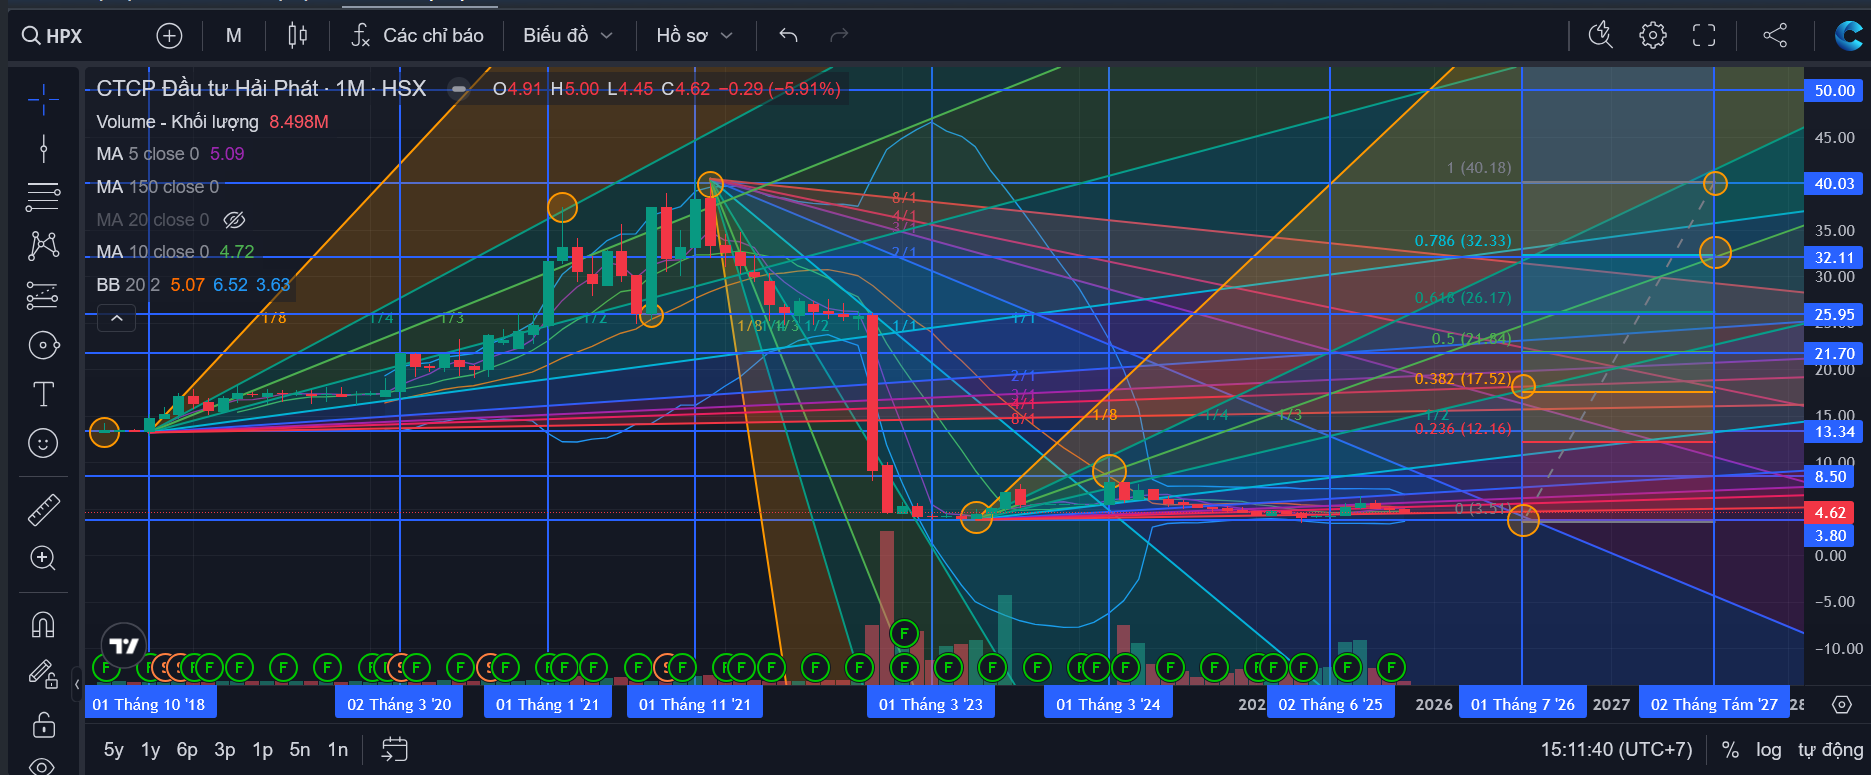This screenshot has height=775, width=1871.
Task: Expand the Hồ sơ dropdown
Action: 694,36
